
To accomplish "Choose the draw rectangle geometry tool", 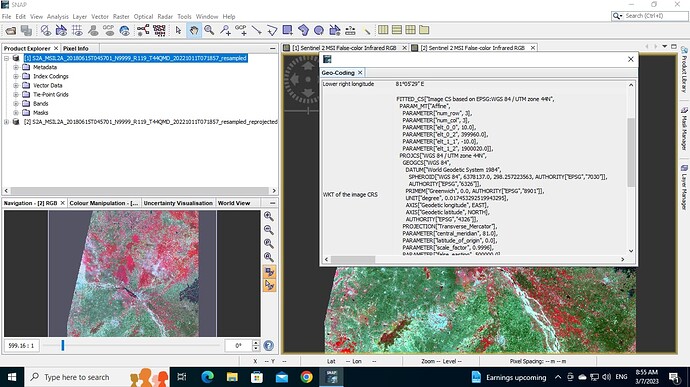I will point(287,30).
